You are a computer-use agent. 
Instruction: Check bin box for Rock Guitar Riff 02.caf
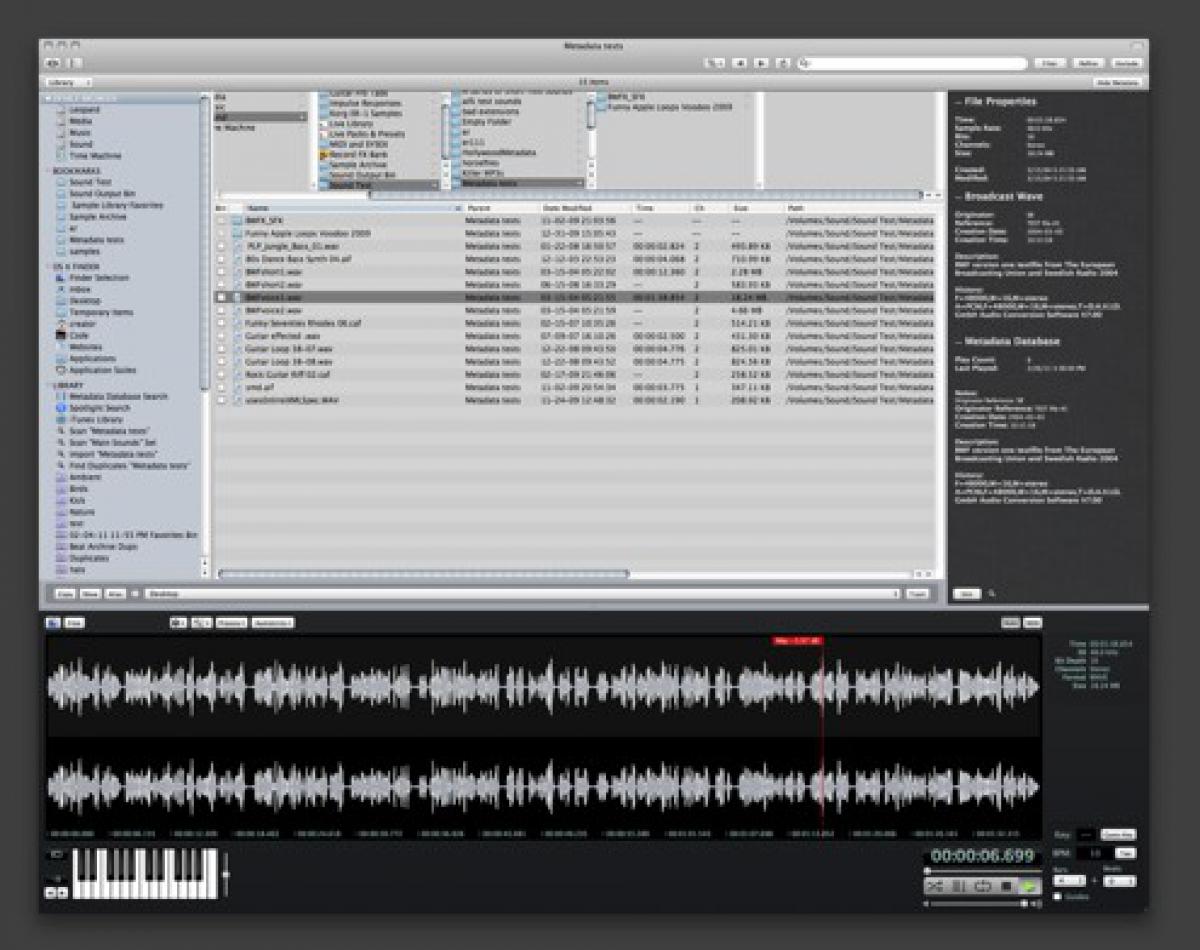click(x=222, y=374)
